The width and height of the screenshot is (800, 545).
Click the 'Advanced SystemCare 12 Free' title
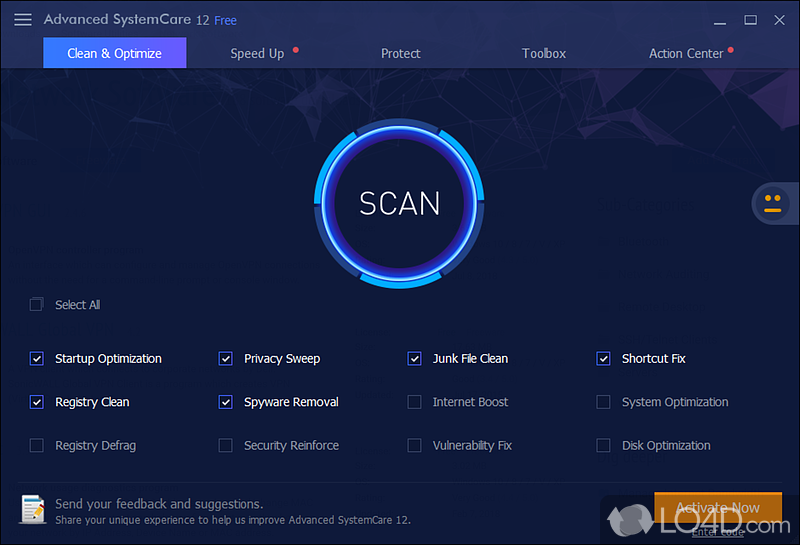[140, 20]
